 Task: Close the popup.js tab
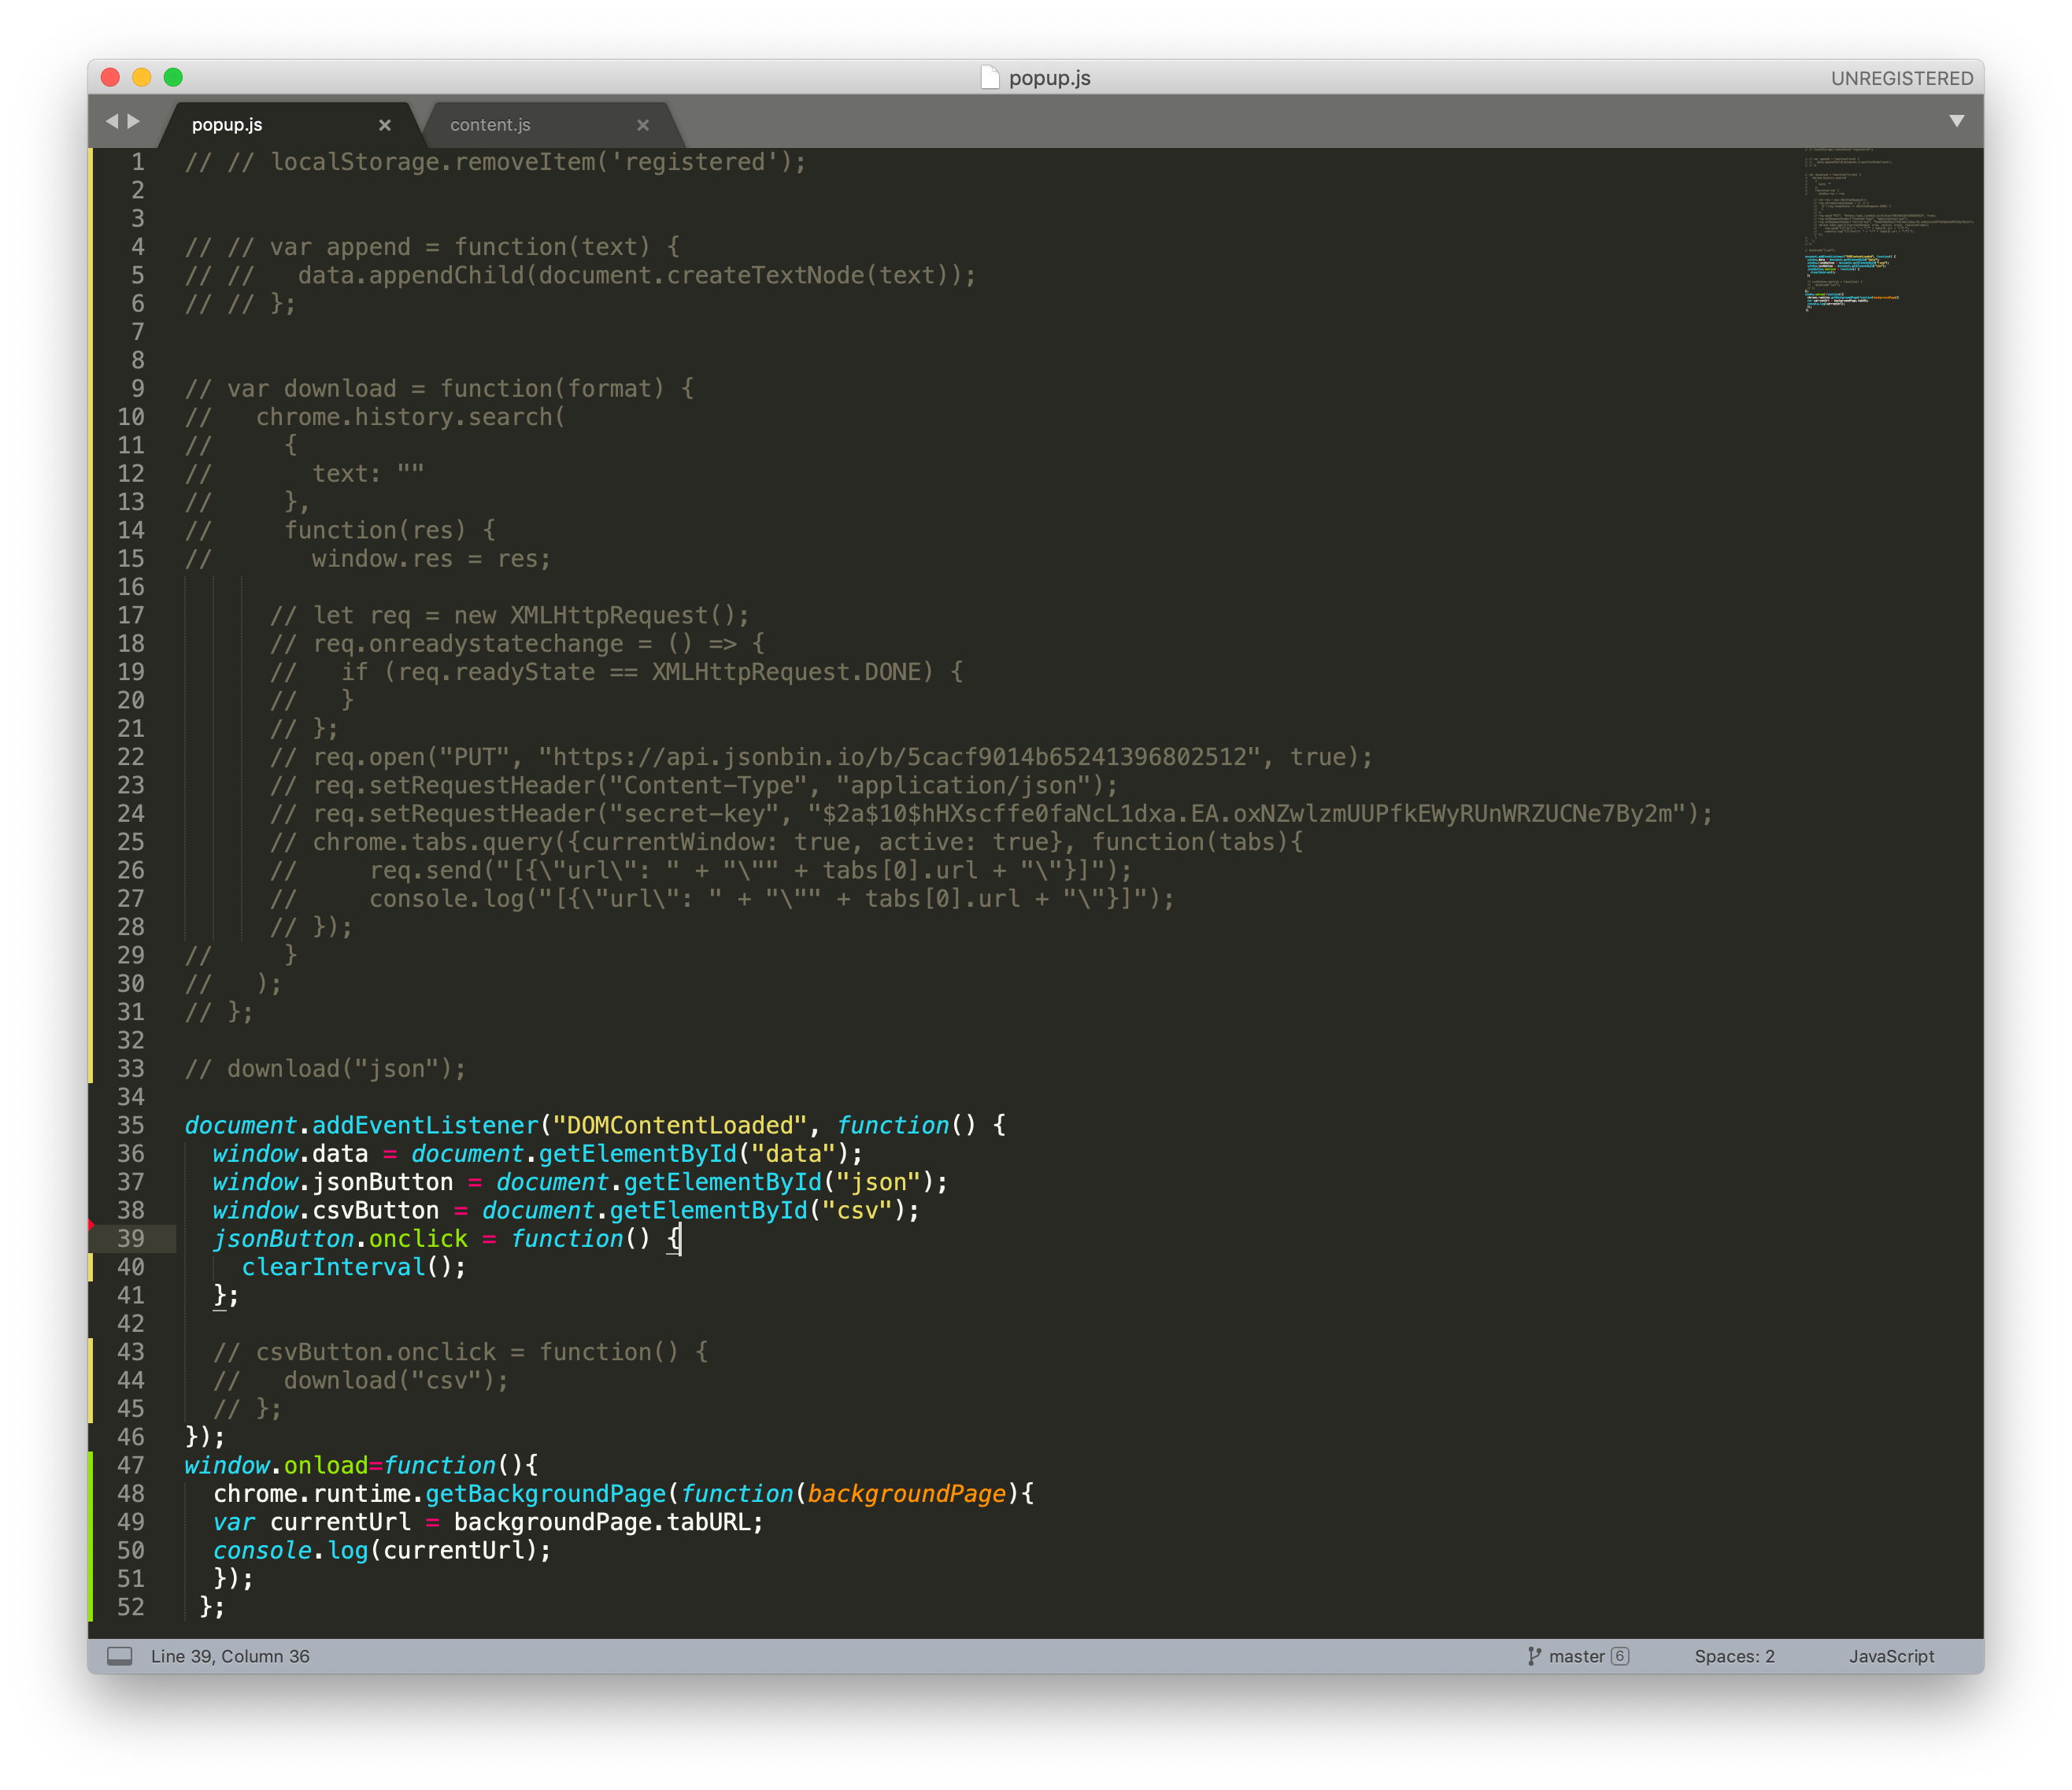[384, 125]
